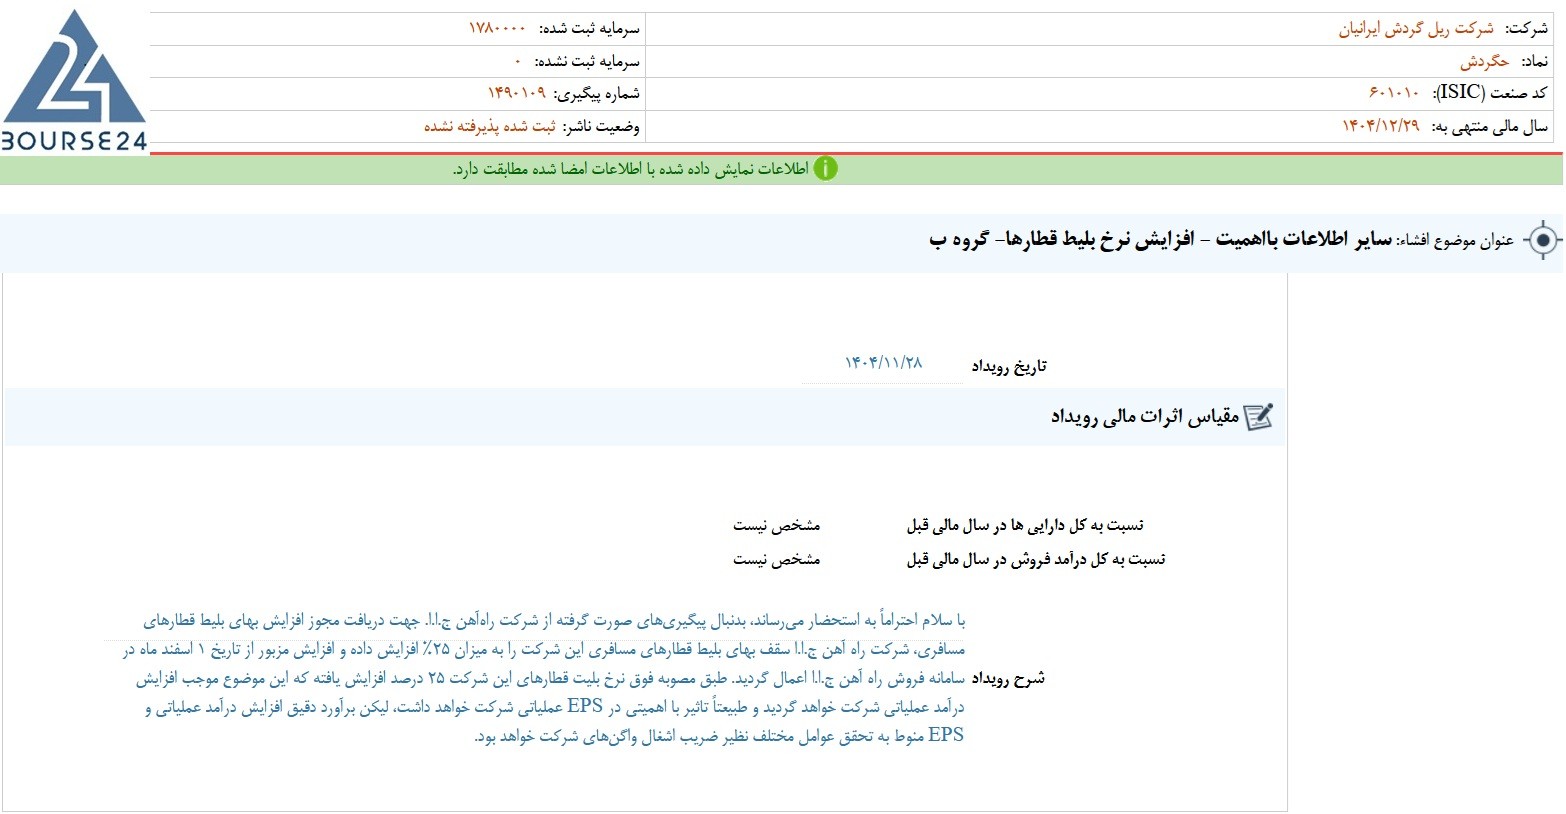Click fiscal year end date ۱۴۰۴/۱۲/۲۹
Image resolution: width=1566 pixels, height=814 pixels.
tap(1380, 126)
